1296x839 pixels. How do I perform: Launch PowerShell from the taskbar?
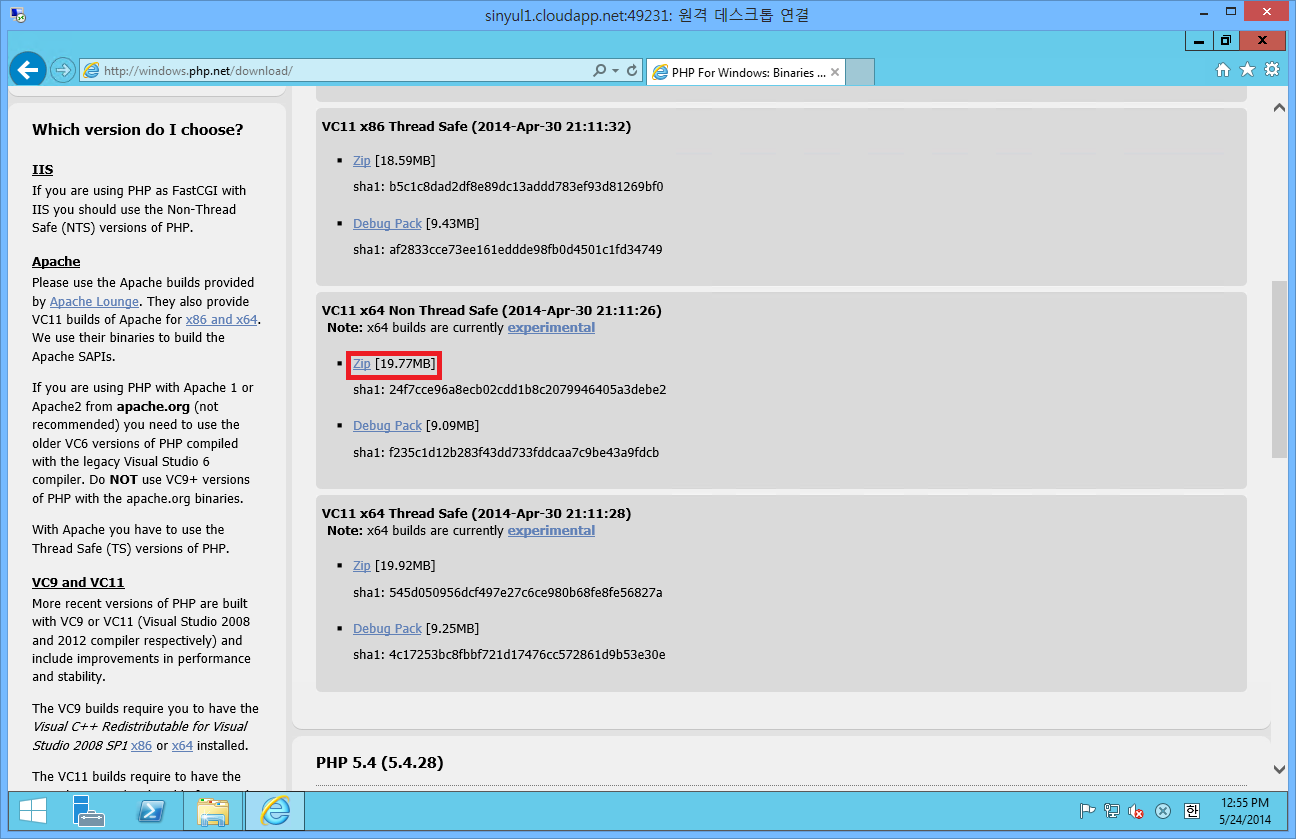click(x=152, y=812)
